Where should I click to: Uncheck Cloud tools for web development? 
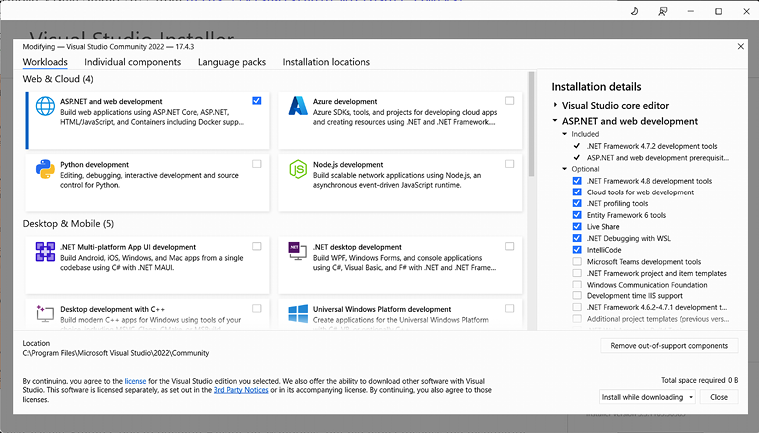coord(577,192)
